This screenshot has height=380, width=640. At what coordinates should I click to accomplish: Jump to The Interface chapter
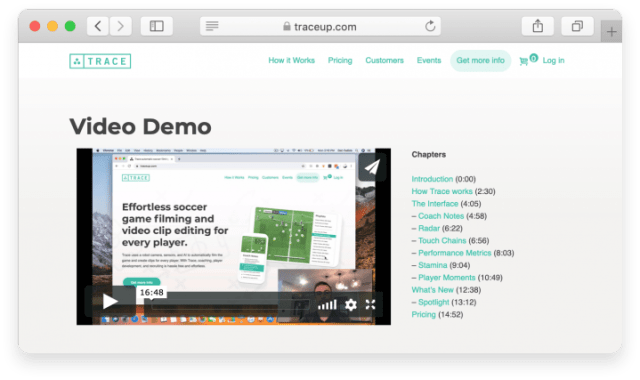pyautogui.click(x=435, y=203)
